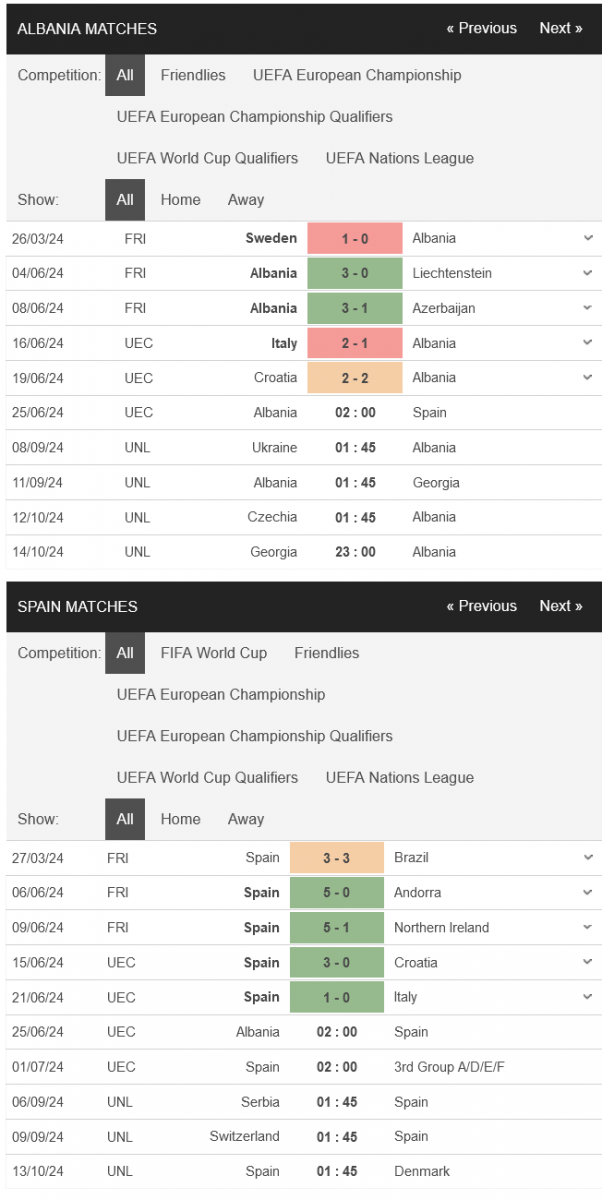Screen dimensions: 602x1200
Task: Open the 3-0 score of Albania vs Liechtenstein
Action: coord(355,273)
